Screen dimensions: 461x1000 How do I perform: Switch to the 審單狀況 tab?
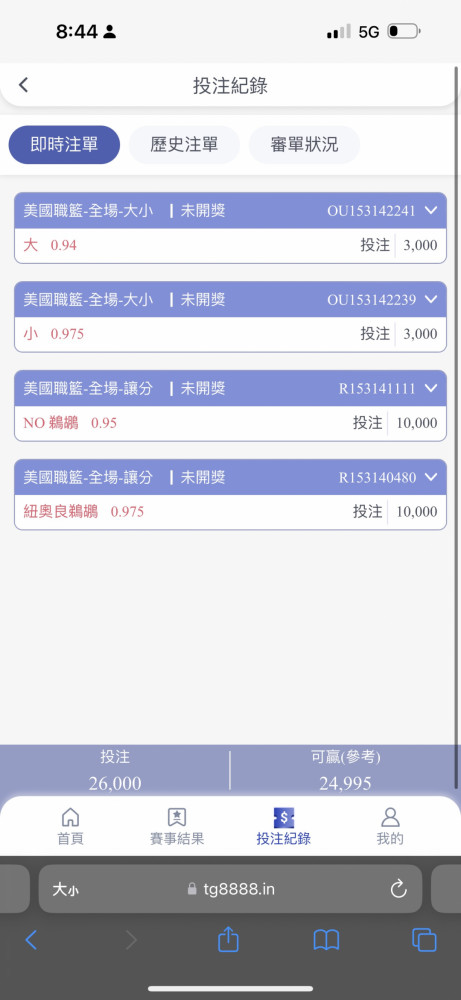click(304, 145)
